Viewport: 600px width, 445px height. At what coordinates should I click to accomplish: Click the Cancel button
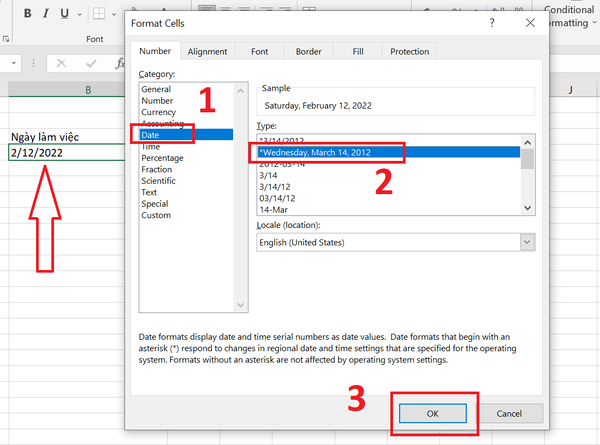click(x=509, y=414)
